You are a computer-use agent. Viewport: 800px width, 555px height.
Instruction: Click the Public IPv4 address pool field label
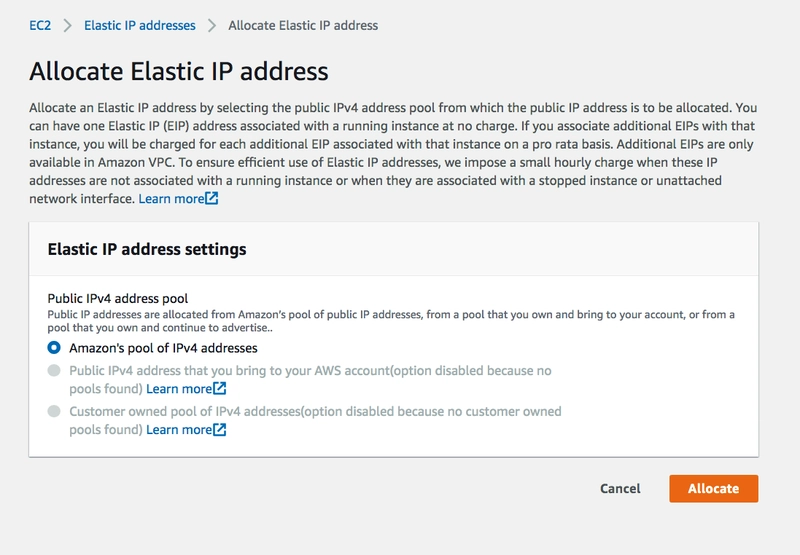(x=118, y=298)
